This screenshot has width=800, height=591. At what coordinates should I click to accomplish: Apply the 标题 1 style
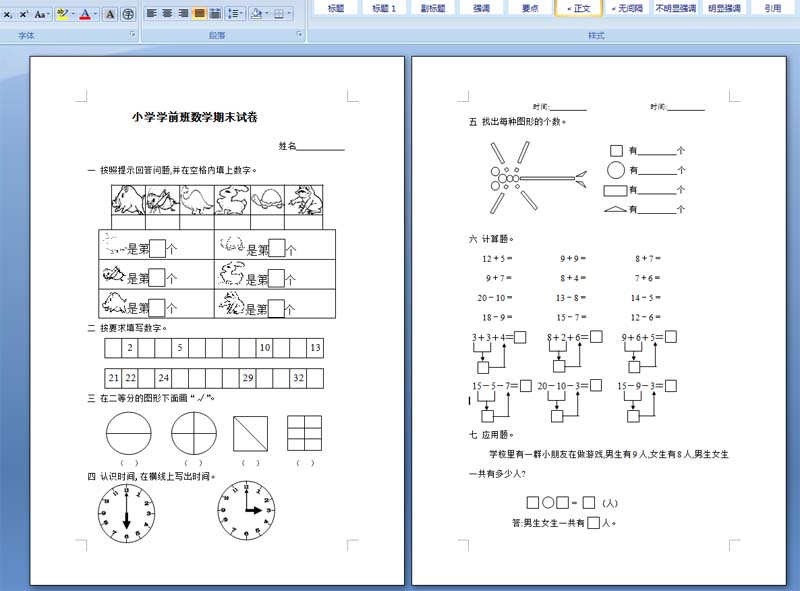click(384, 8)
